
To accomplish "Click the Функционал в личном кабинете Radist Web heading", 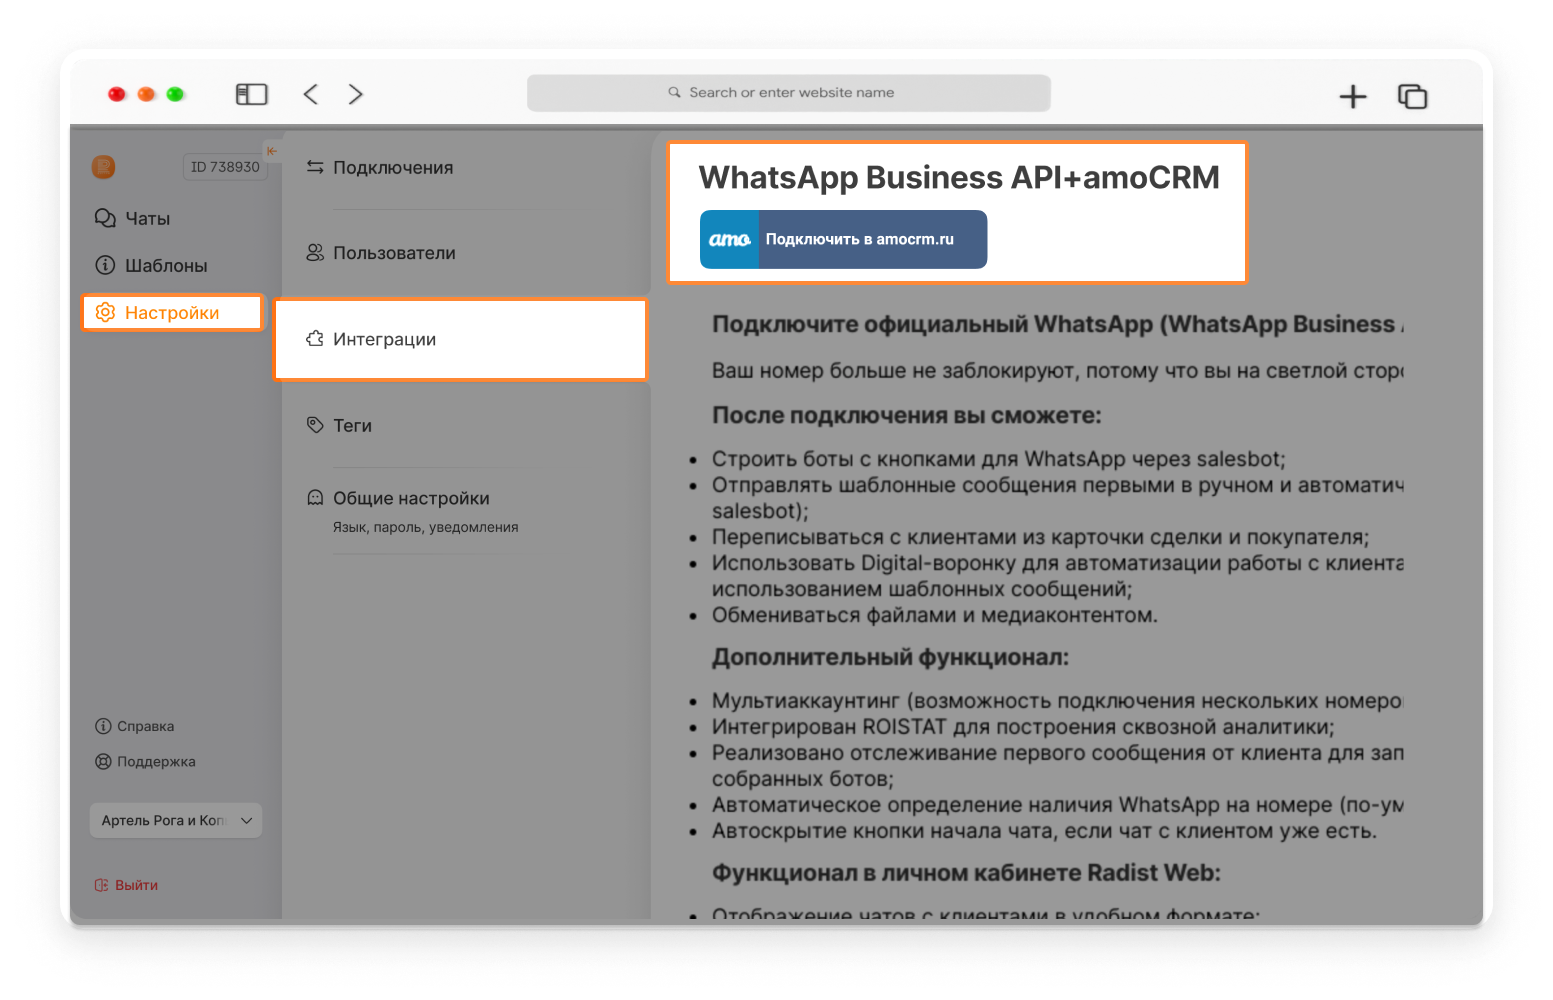I will [x=966, y=872].
